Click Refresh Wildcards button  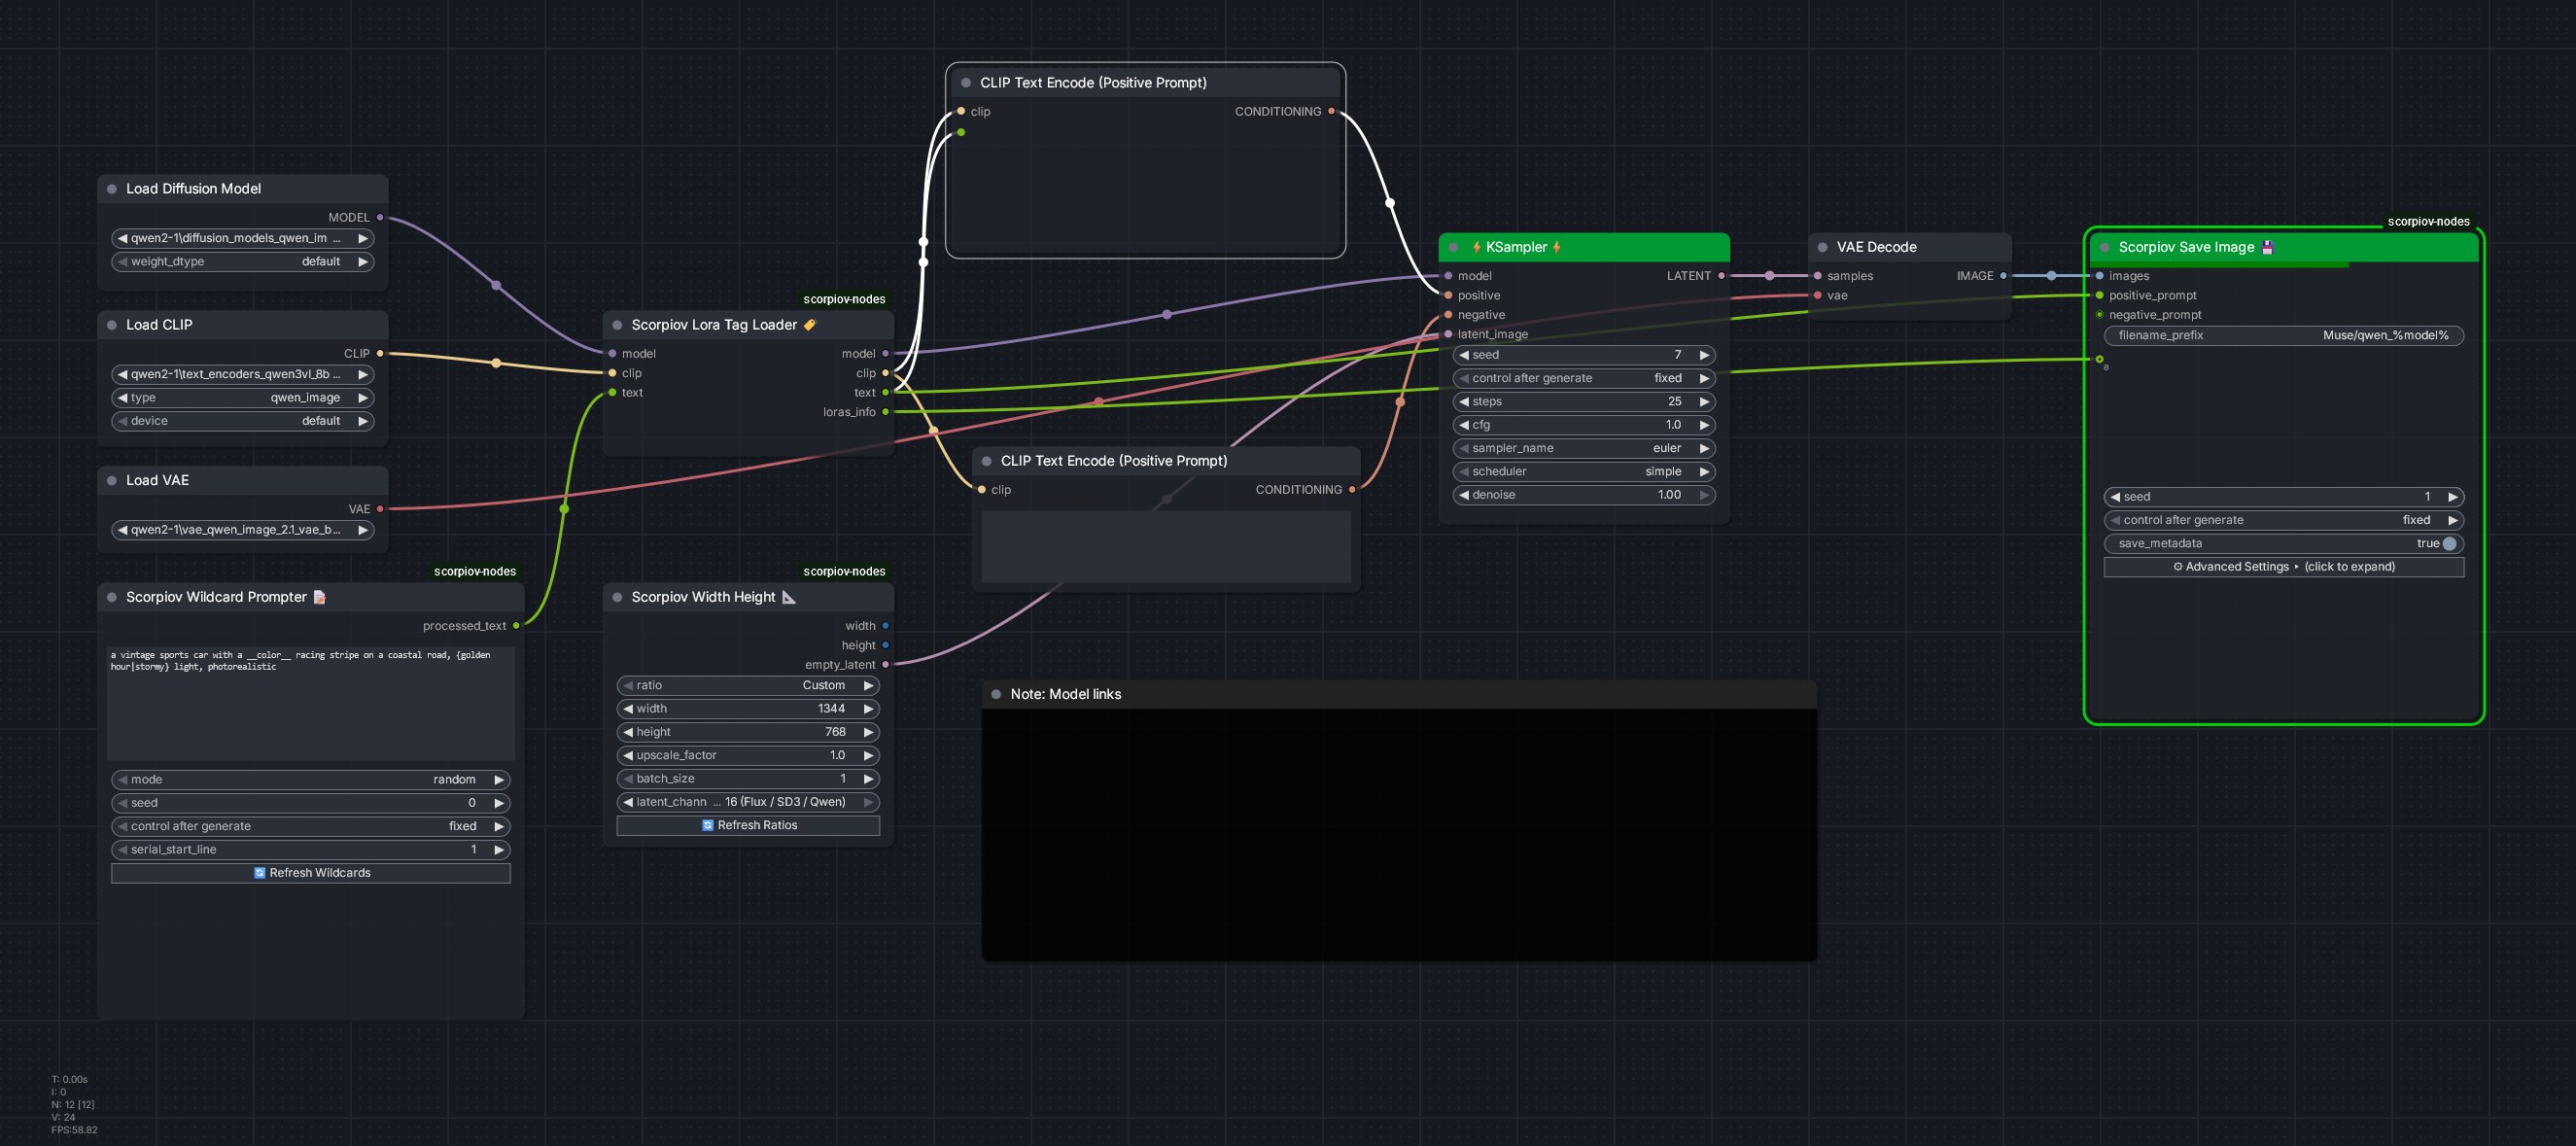tap(311, 873)
